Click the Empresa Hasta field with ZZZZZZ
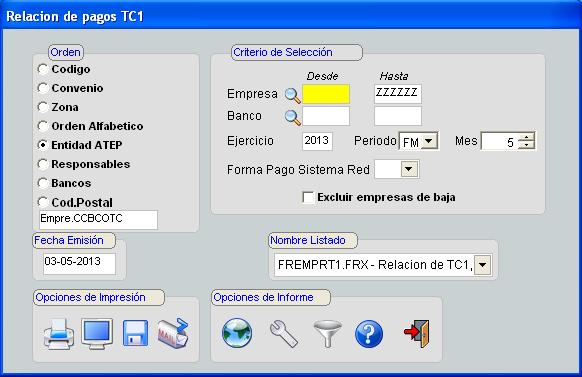The height and width of the screenshot is (377, 582). (398, 94)
